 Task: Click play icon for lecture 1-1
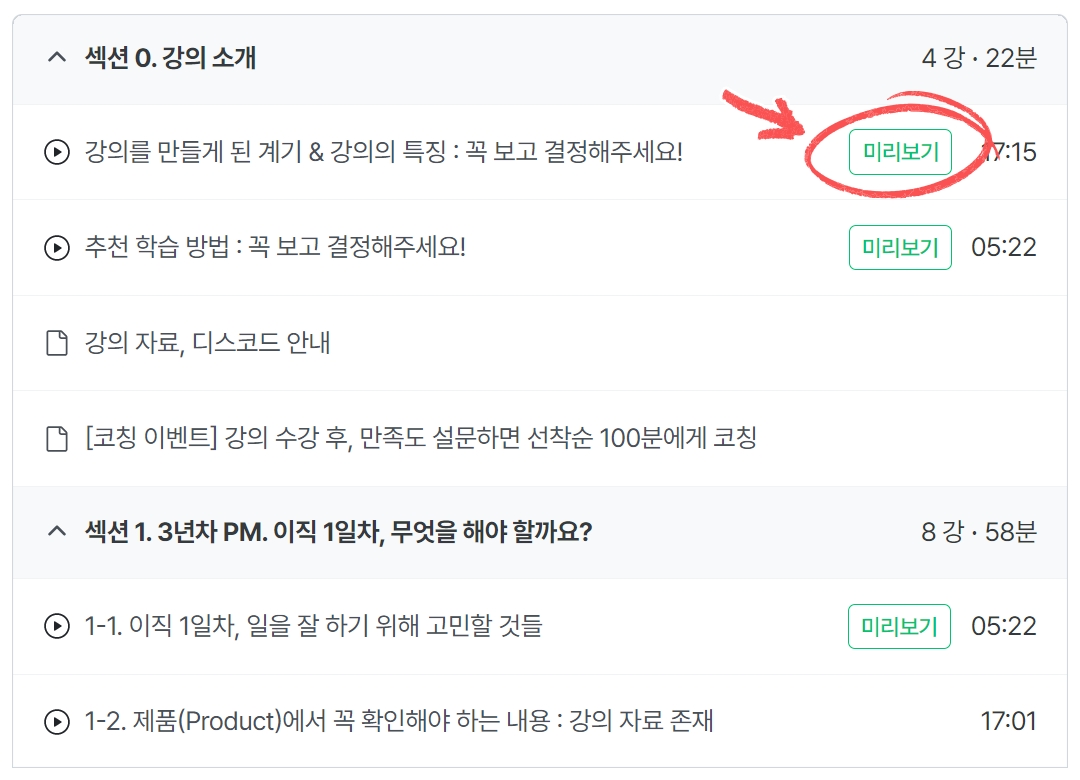tap(57, 627)
